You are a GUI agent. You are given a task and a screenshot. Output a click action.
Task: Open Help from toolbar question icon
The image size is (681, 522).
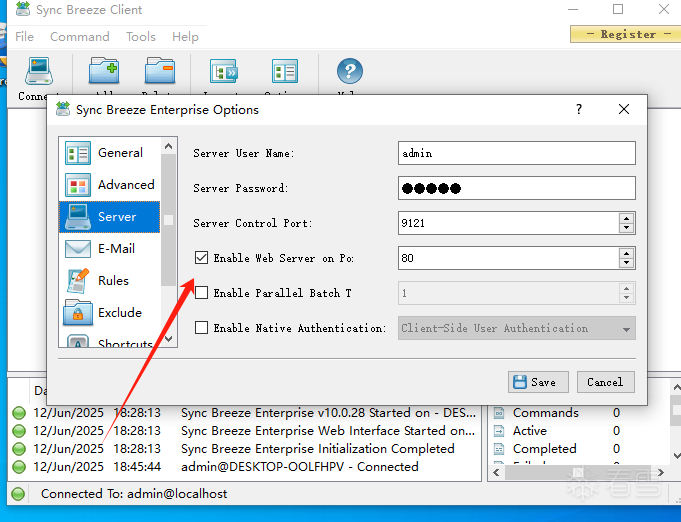pos(350,71)
